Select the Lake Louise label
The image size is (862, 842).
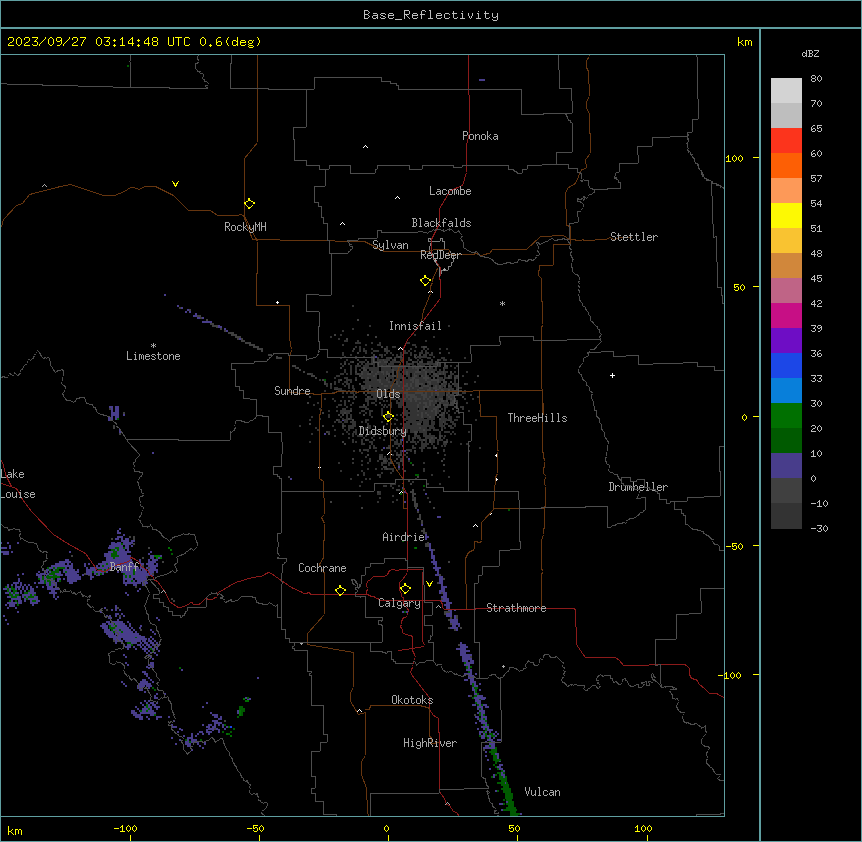18,484
